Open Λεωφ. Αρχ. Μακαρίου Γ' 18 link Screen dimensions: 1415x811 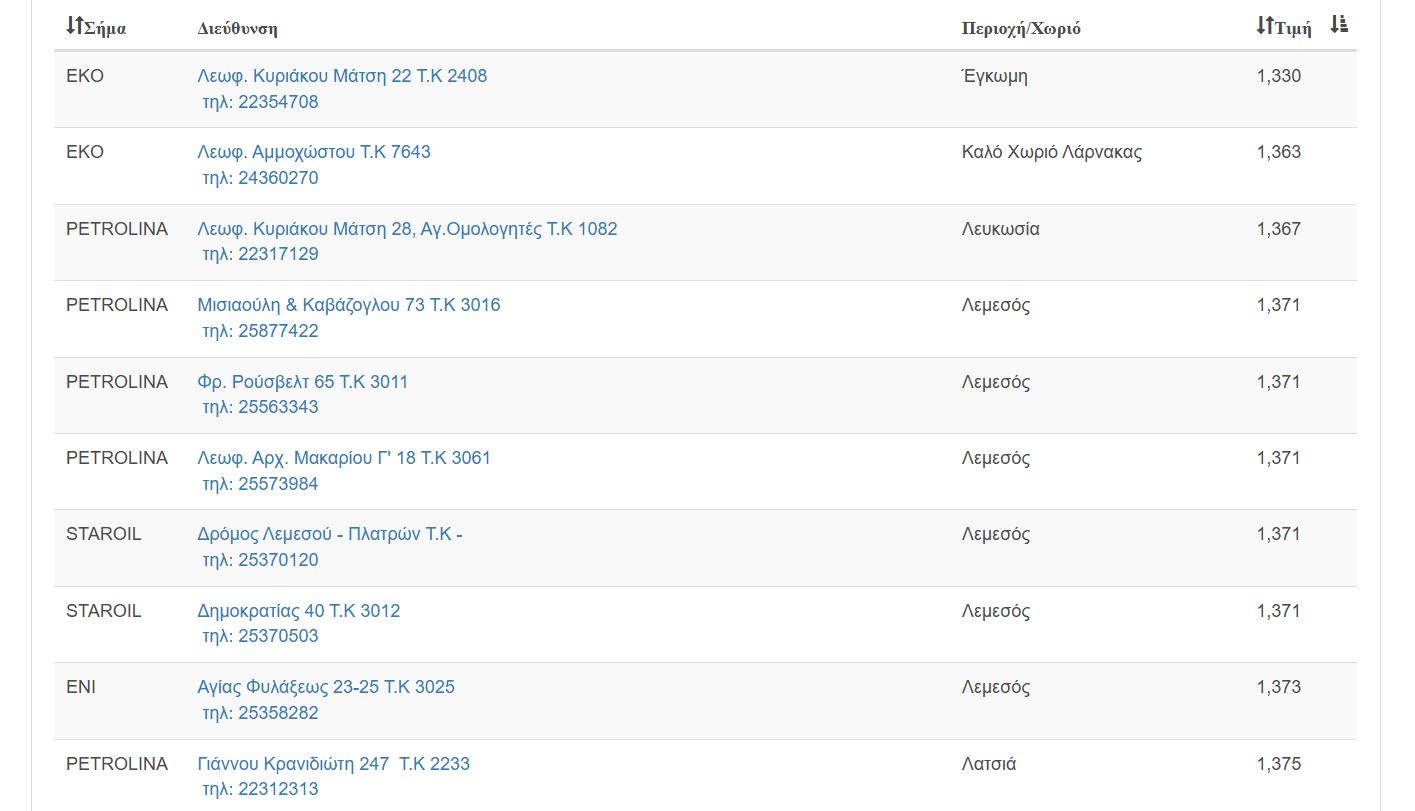344,458
